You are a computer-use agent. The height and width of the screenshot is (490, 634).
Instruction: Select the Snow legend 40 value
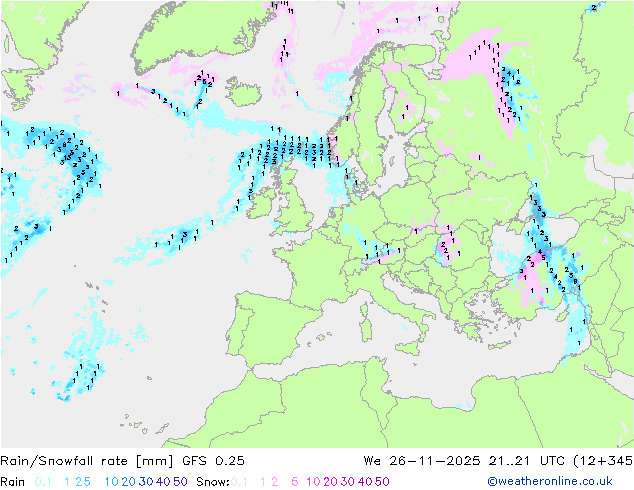click(365, 482)
